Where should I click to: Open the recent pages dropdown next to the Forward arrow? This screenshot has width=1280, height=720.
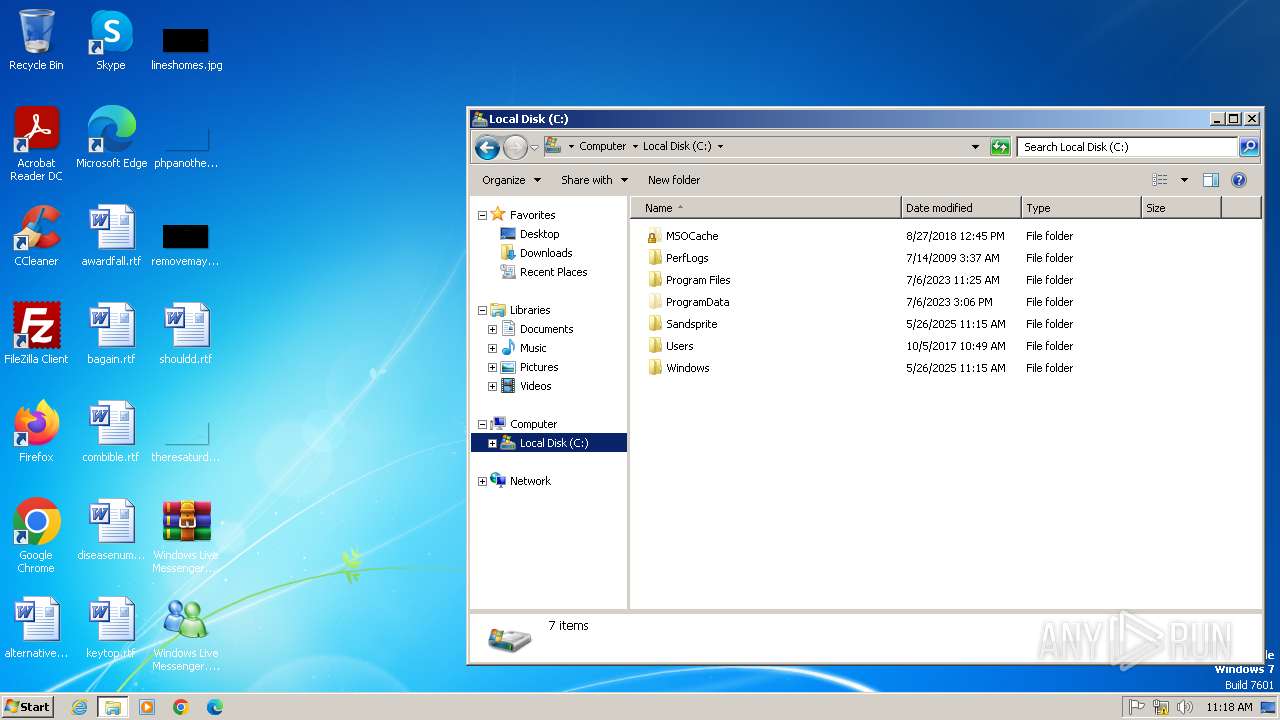[x=534, y=147]
